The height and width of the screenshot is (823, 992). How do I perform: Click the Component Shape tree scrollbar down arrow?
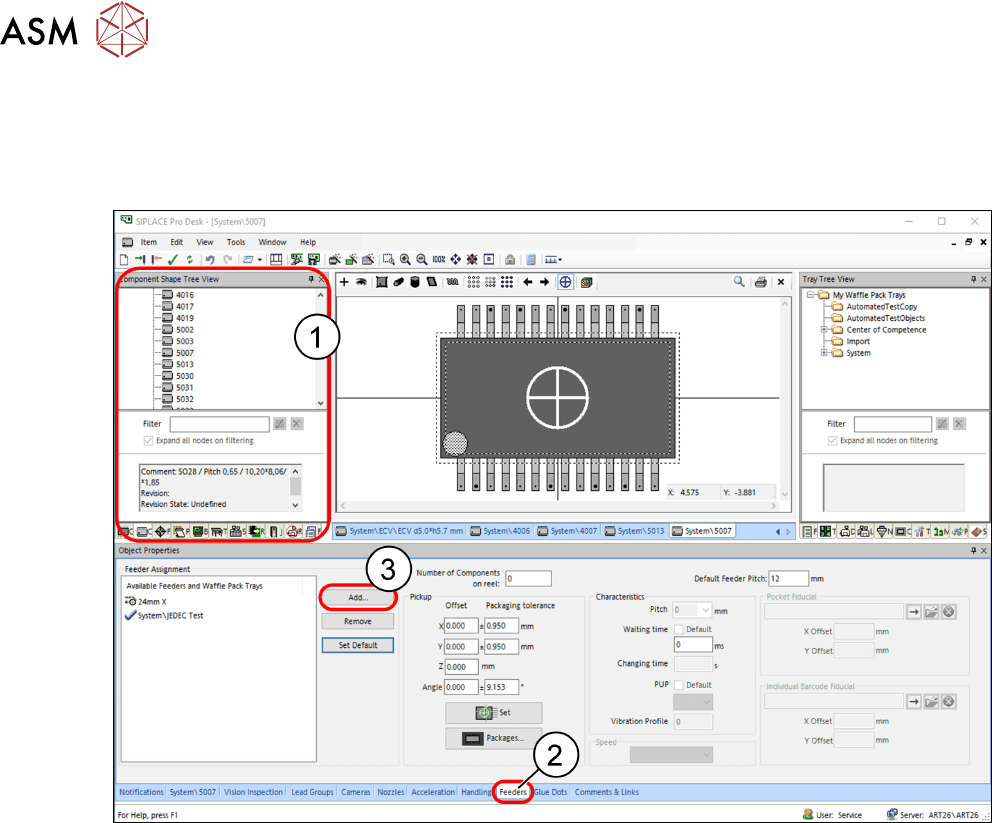320,403
